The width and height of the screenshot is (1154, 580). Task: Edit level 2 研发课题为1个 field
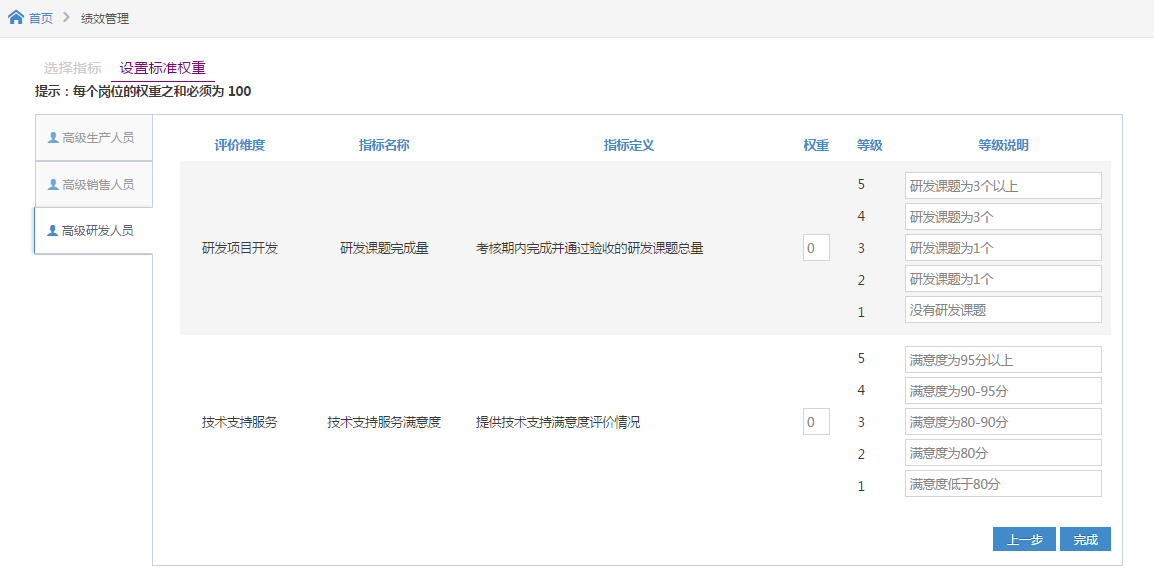1003,278
